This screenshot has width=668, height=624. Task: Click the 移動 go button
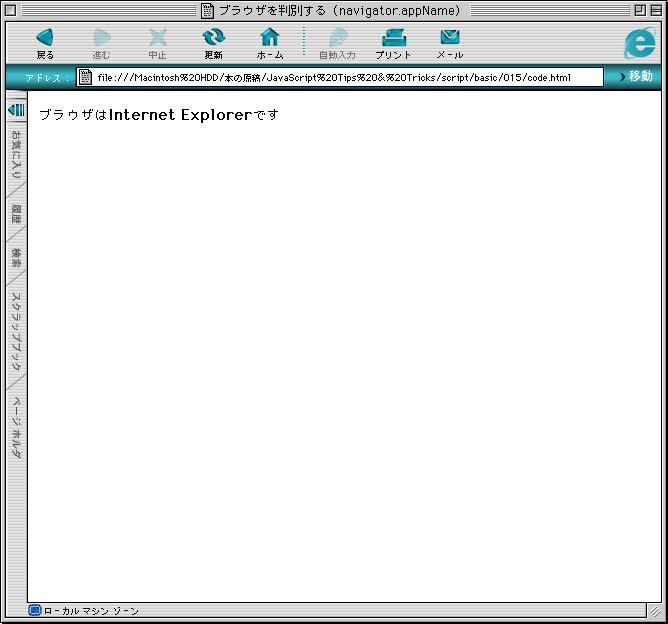point(636,76)
